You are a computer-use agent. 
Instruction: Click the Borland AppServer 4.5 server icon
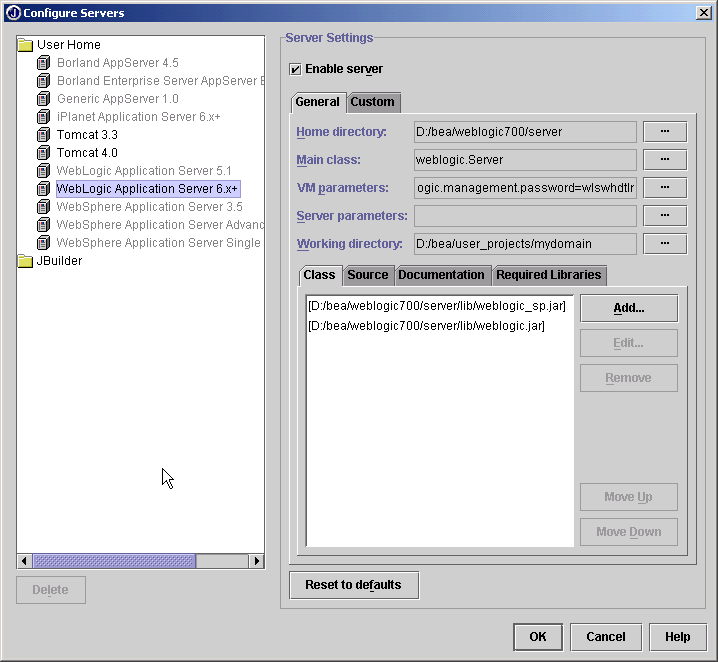[44, 63]
